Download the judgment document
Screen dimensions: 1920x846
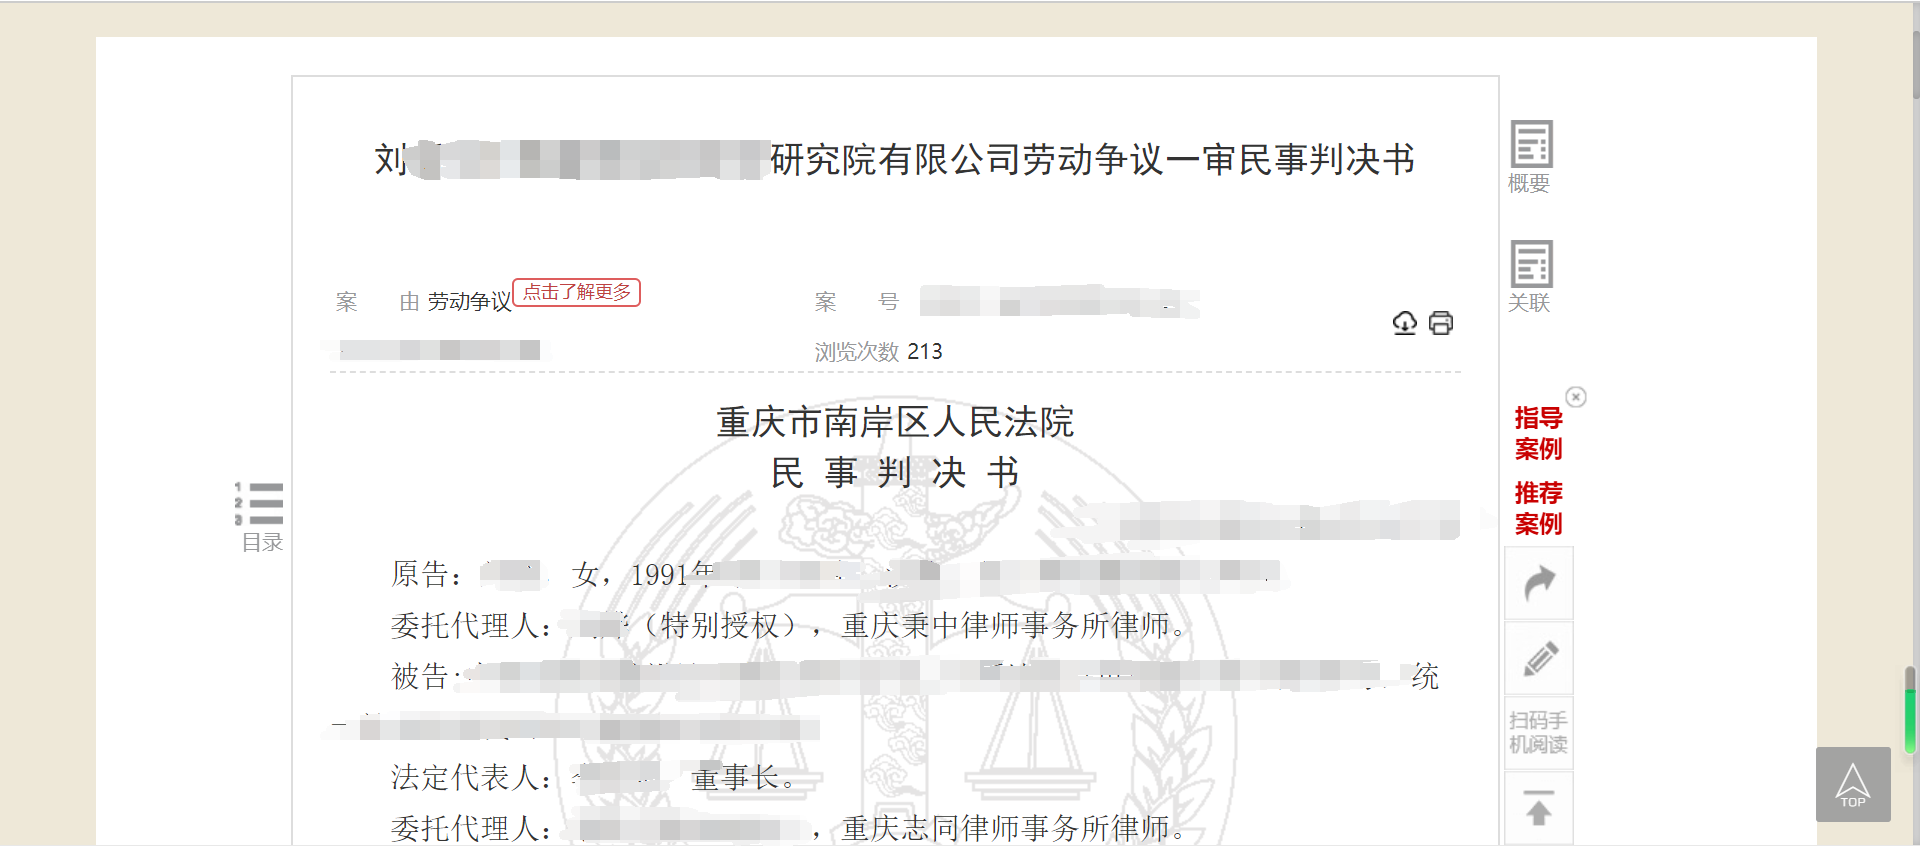pyautogui.click(x=1405, y=323)
